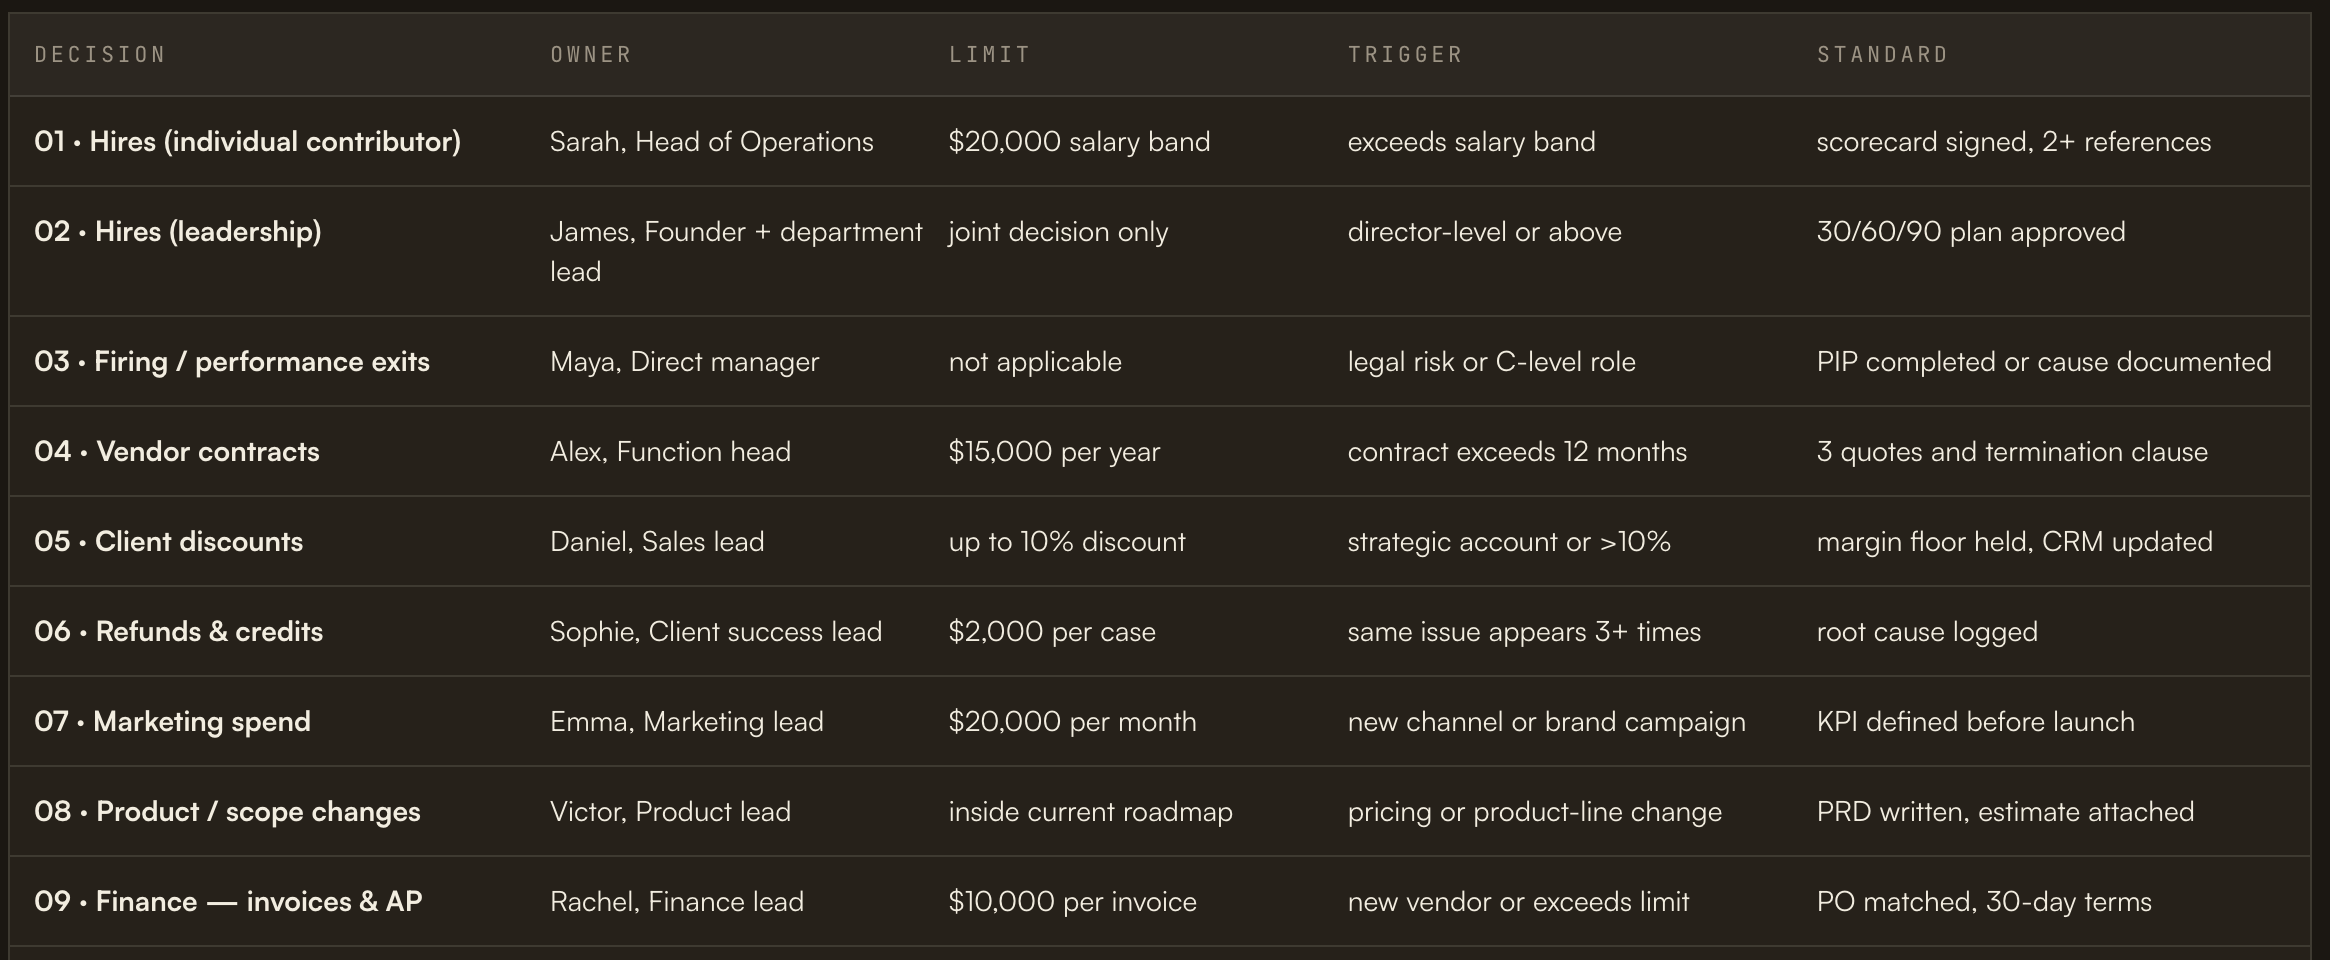Select the LIMIT column header

coord(989,54)
